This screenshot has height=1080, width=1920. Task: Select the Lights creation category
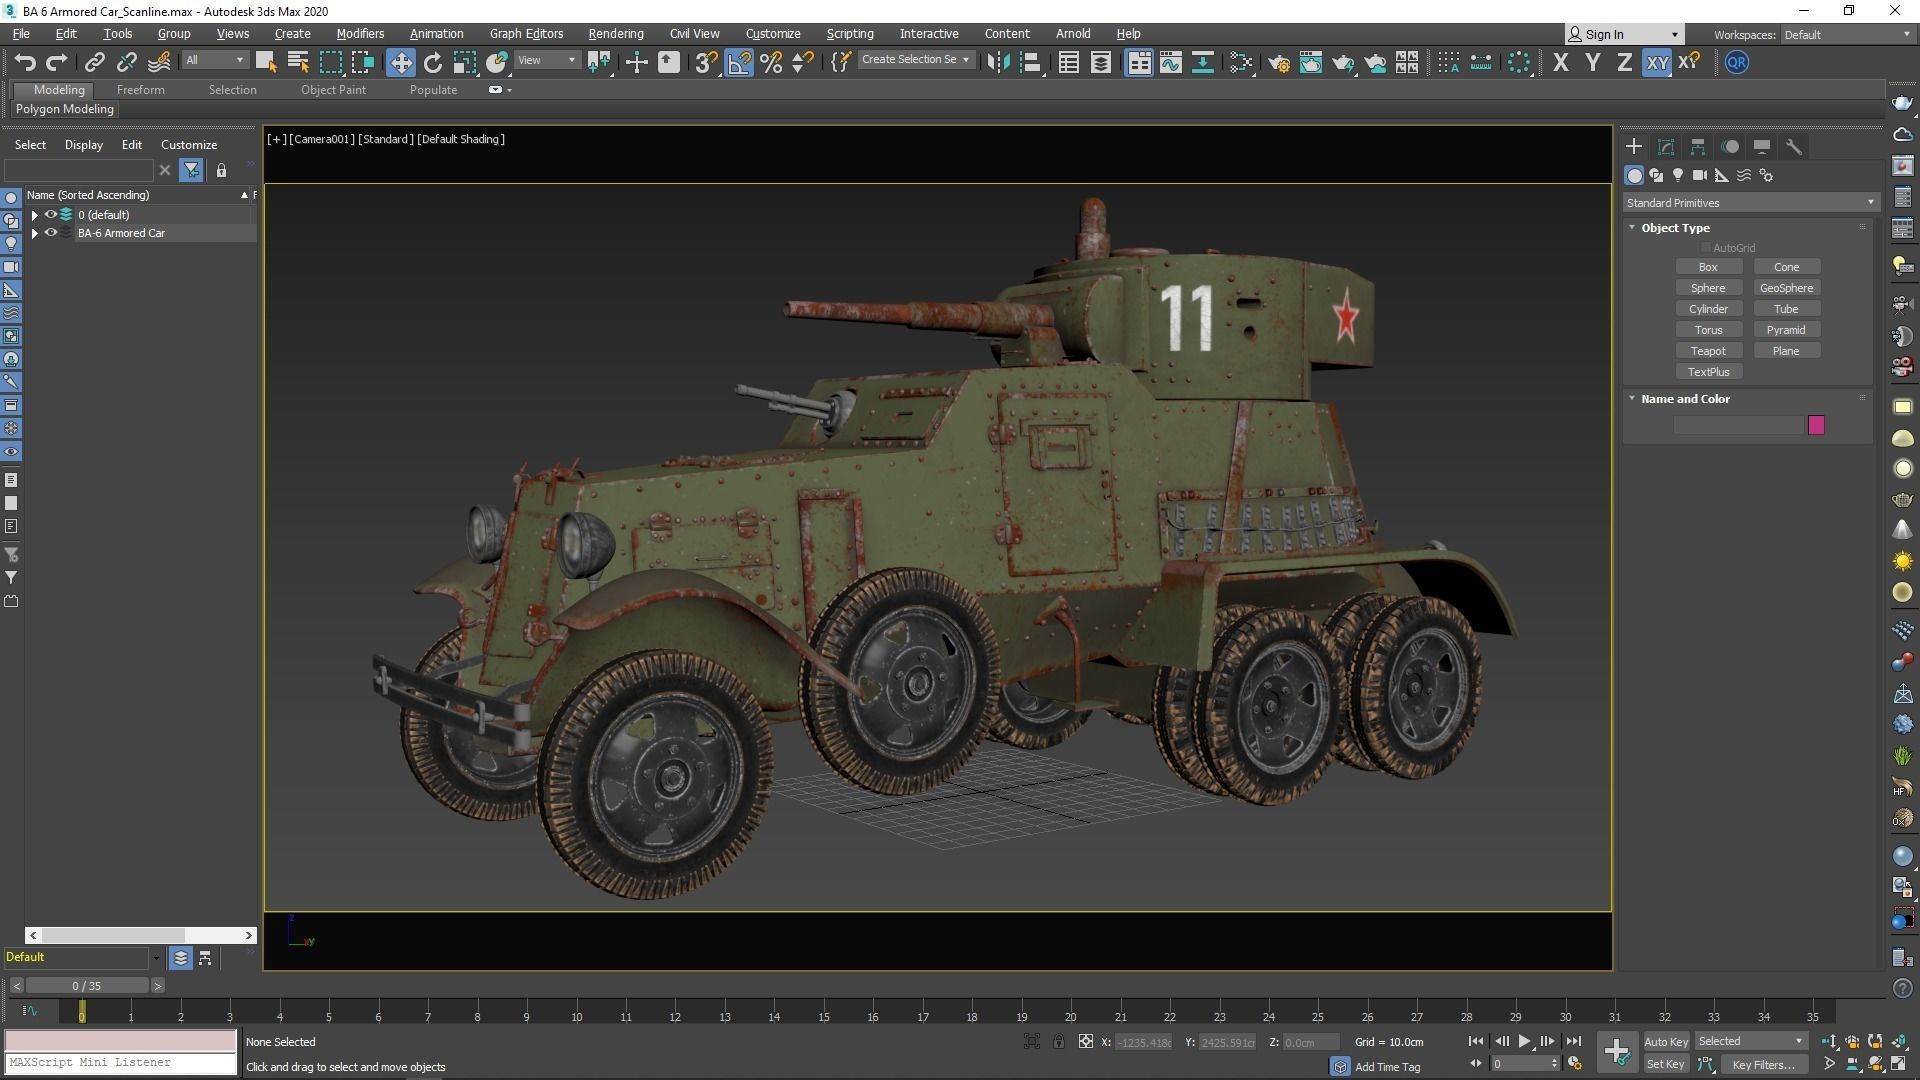1678,175
